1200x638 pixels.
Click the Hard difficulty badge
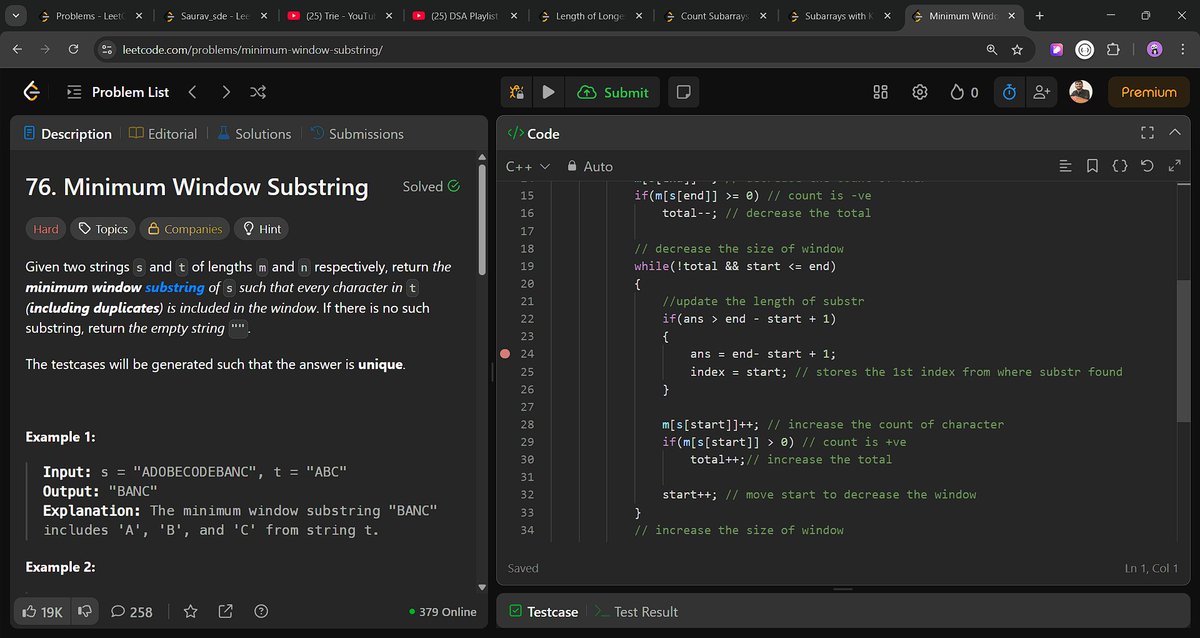tap(46, 229)
